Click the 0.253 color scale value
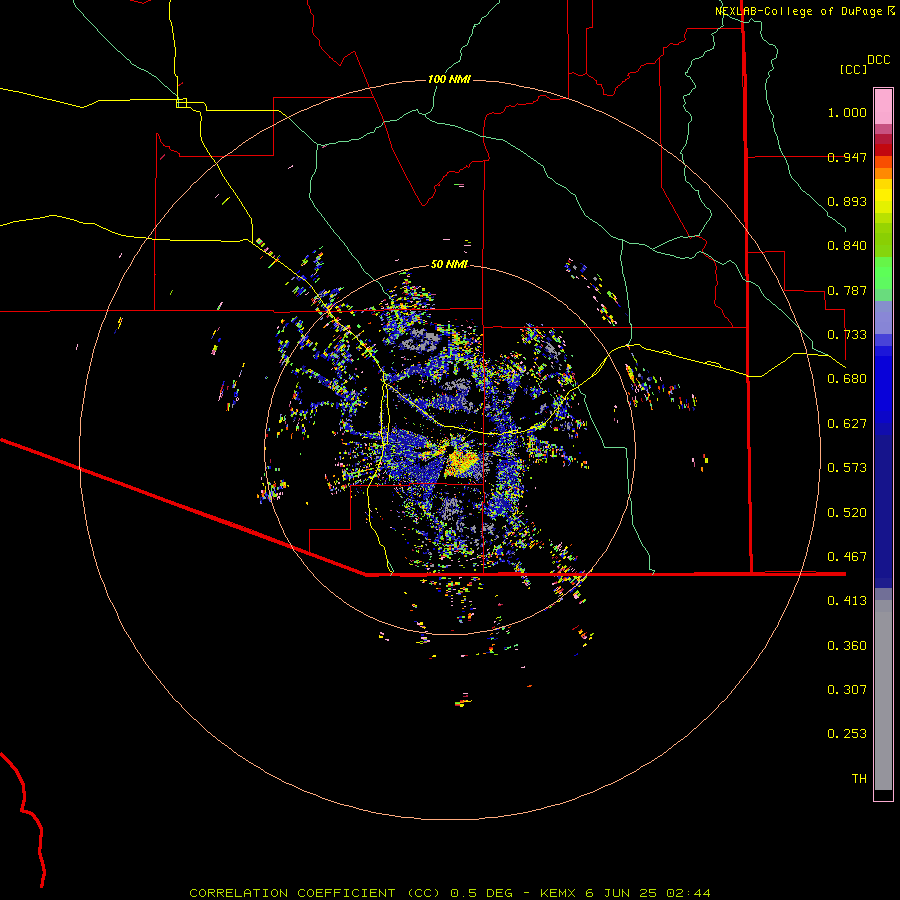The height and width of the screenshot is (900, 900). (847, 734)
